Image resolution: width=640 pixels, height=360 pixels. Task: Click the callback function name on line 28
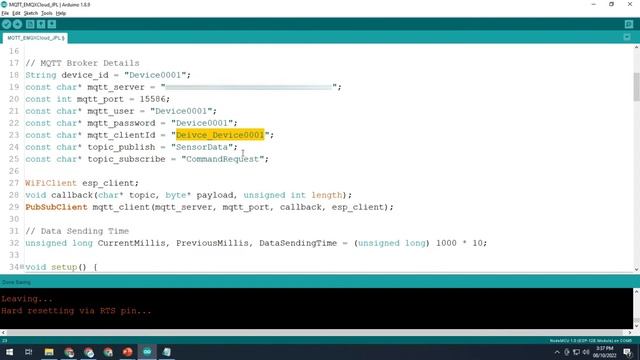pyautogui.click(x=72, y=195)
